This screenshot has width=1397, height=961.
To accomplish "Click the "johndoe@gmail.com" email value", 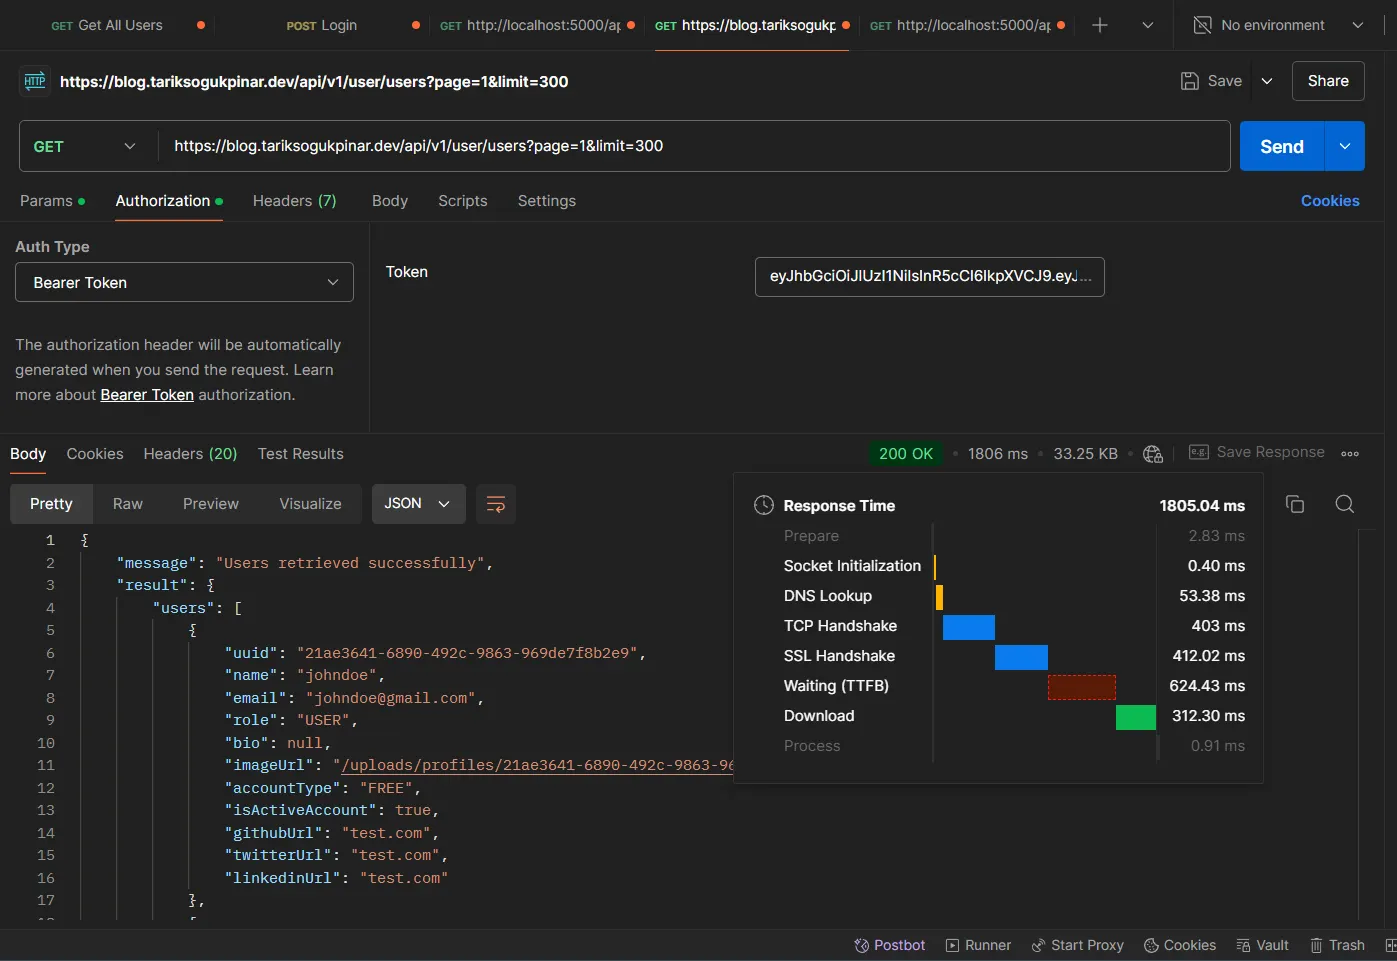I will [391, 698].
